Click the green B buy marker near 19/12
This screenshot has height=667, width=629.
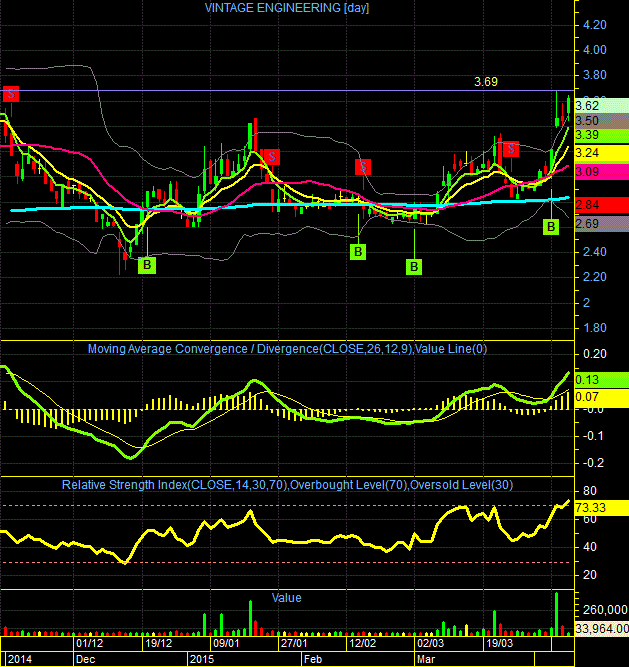(x=147, y=265)
